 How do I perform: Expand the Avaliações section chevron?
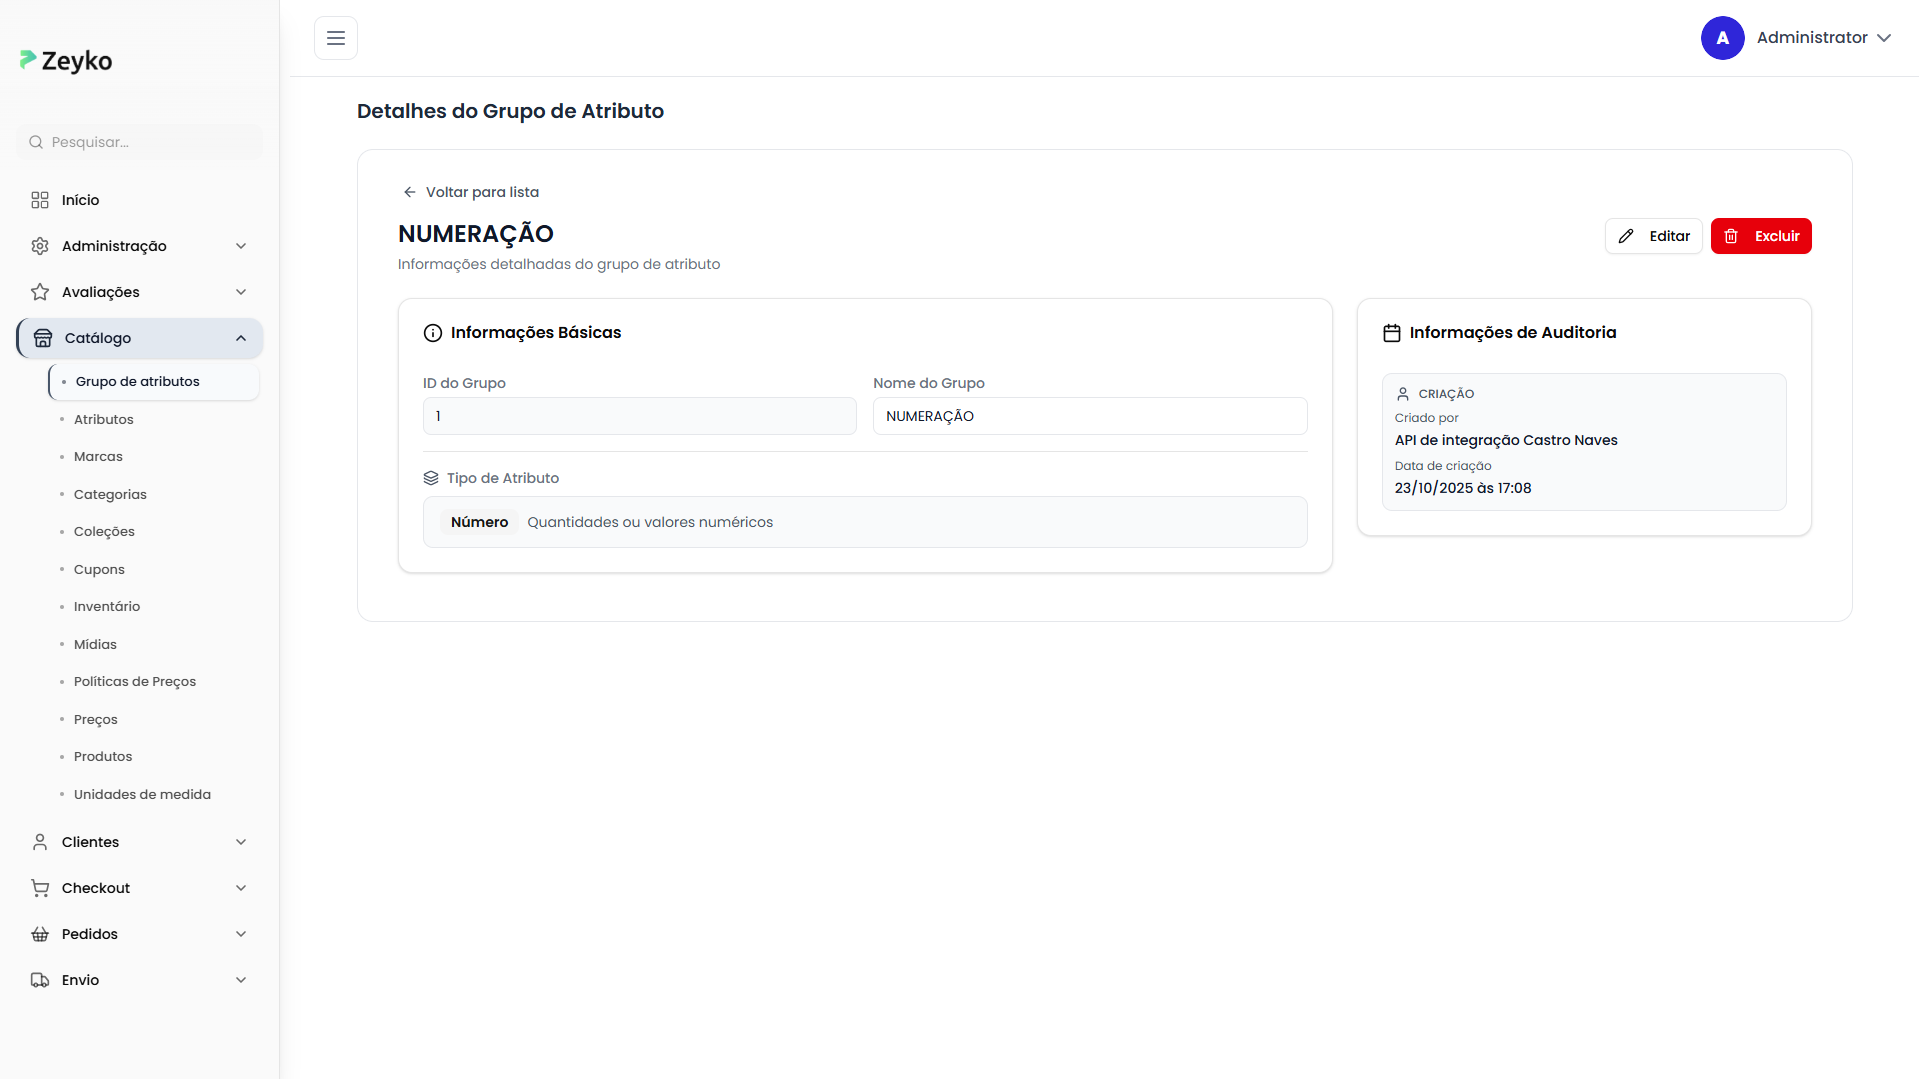(241, 292)
